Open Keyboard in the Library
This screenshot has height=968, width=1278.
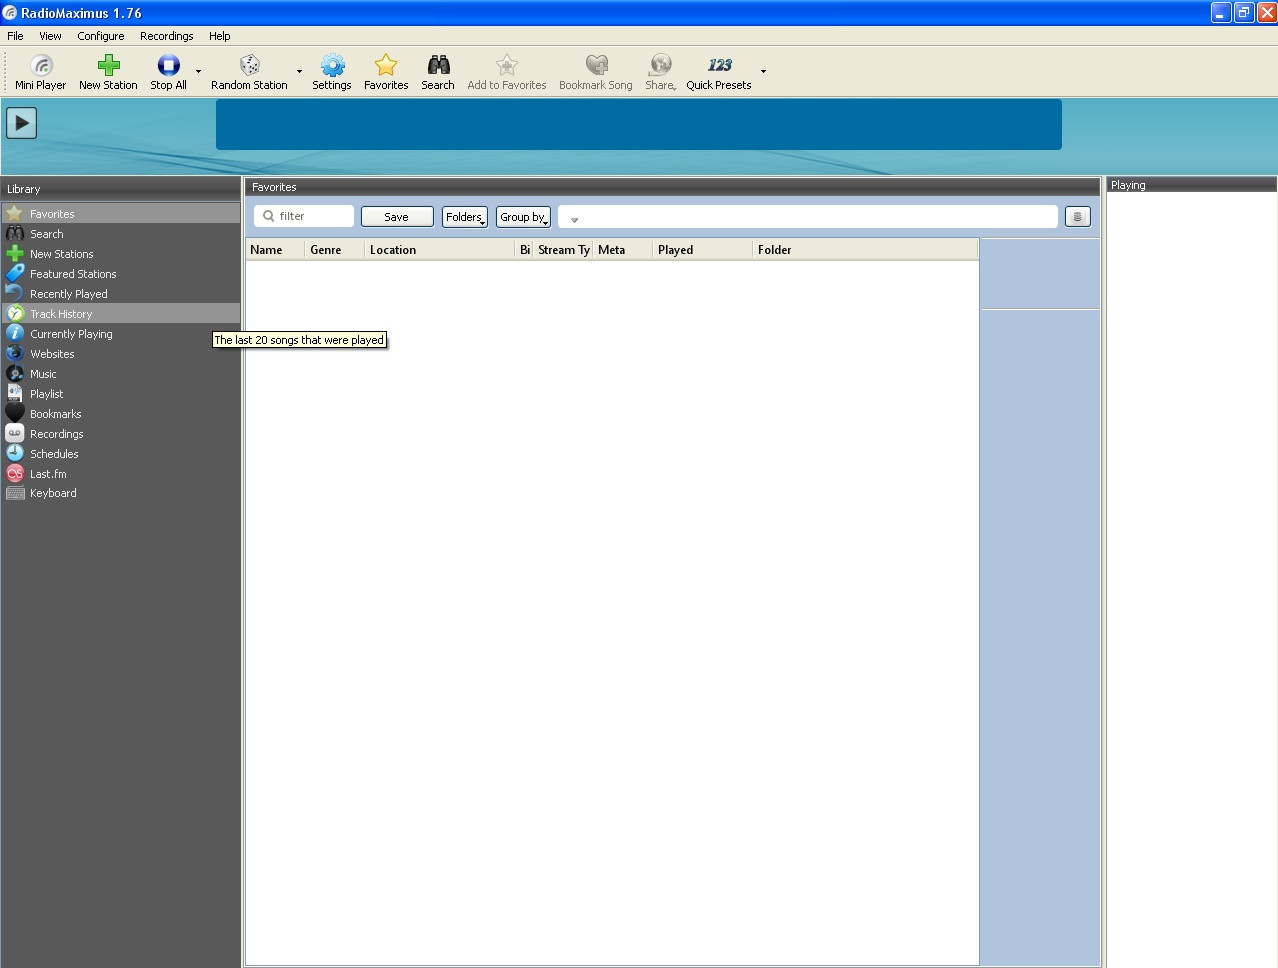120,493
